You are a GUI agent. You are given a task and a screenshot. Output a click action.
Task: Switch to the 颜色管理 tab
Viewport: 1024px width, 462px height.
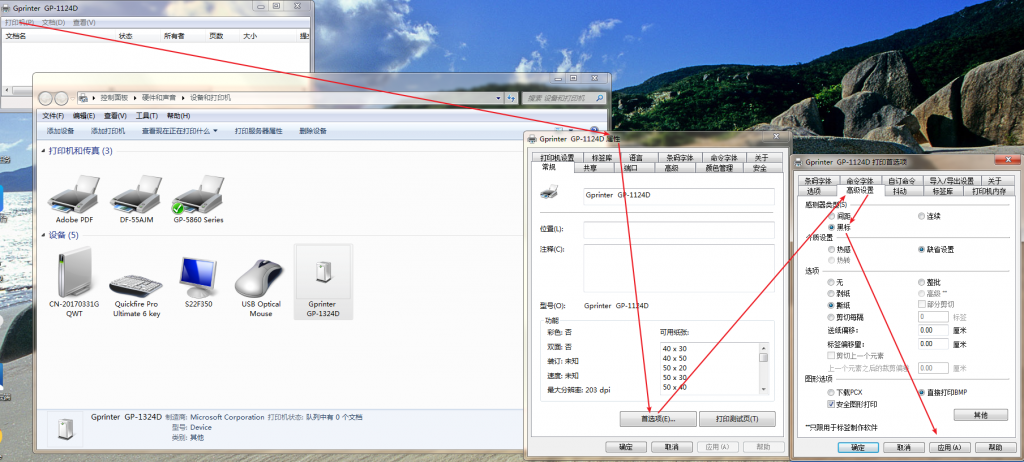coord(718,168)
